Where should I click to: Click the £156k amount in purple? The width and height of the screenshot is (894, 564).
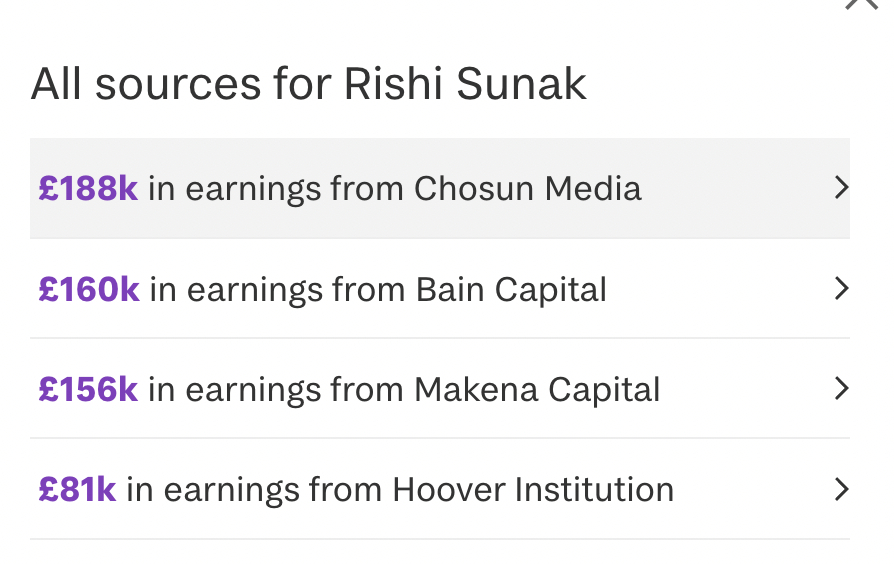(88, 389)
